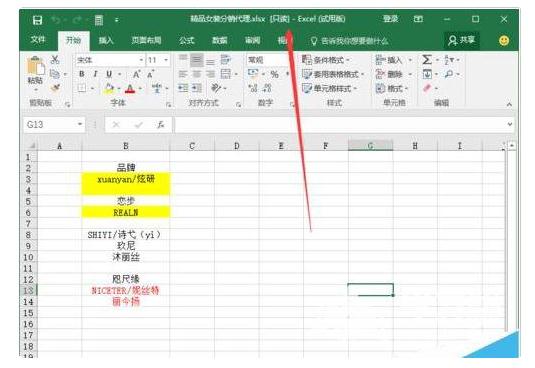Collapse the ribbon with the chevron
The image size is (535, 368).
(509, 104)
